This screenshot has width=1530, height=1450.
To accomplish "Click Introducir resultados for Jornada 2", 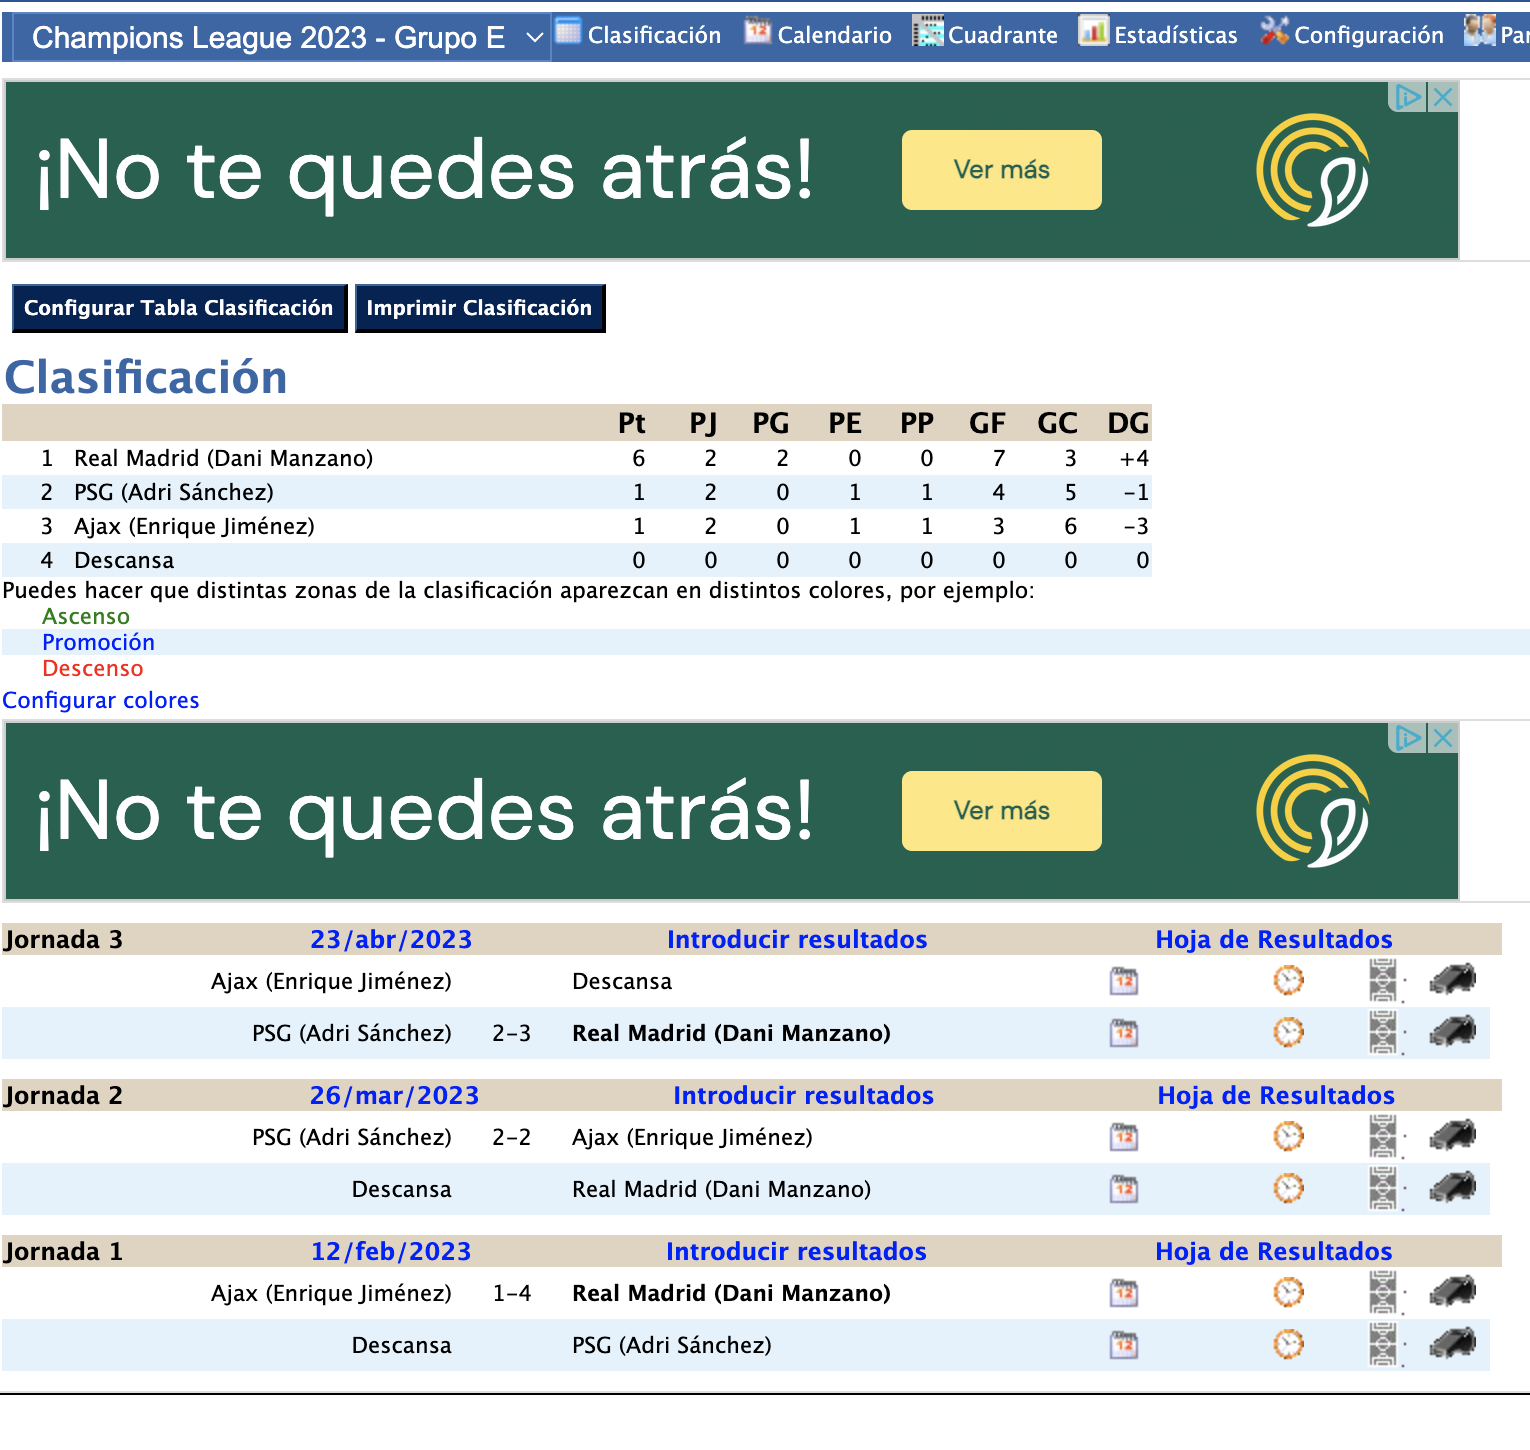I will click(x=803, y=1095).
